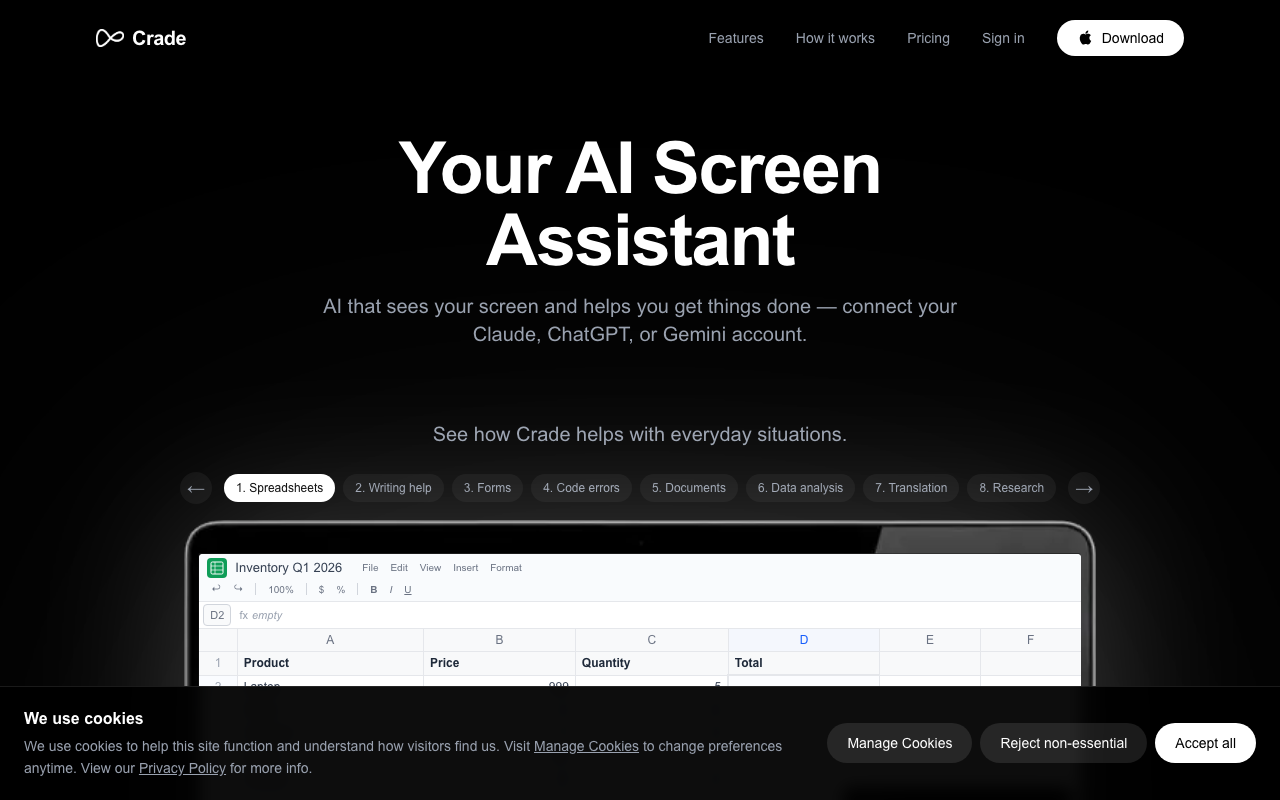1280x800 pixels.
Task: Click the green spreadsheet app icon
Action: [x=217, y=568]
